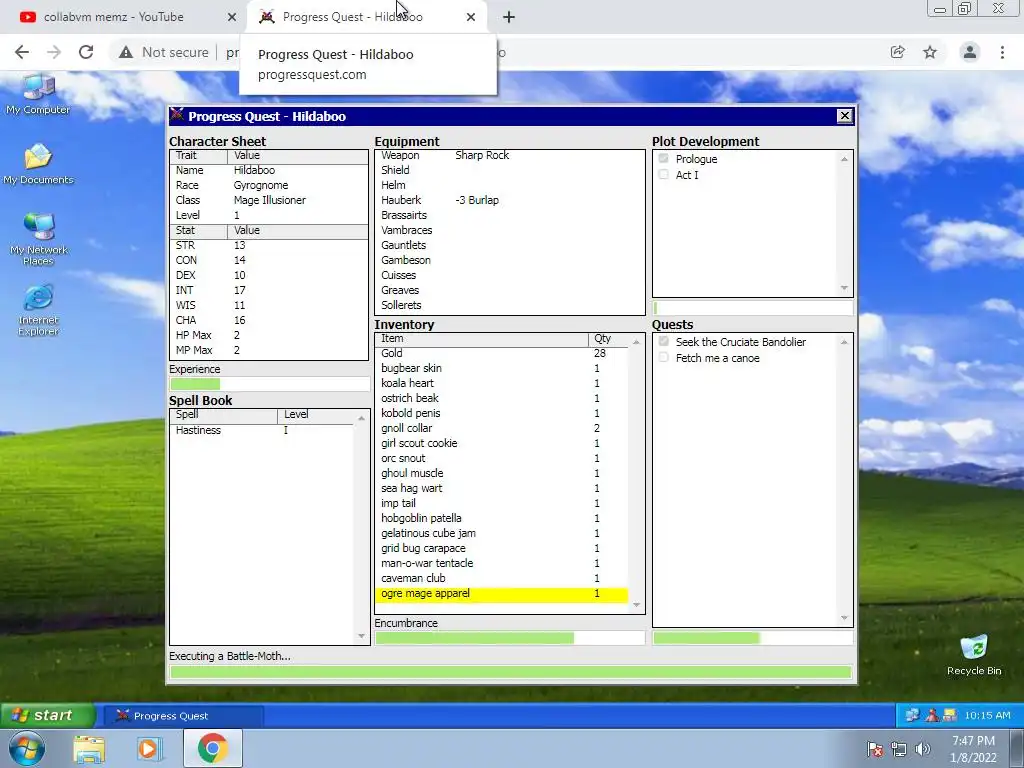
Task: Open the Chrome profile avatar
Action: tap(970, 52)
